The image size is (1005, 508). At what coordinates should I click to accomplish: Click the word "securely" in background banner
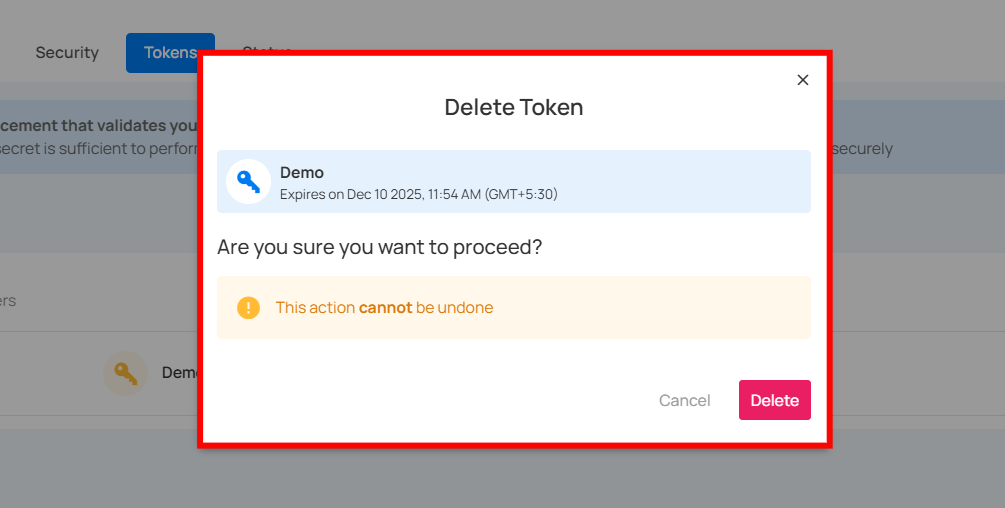[x=862, y=149]
